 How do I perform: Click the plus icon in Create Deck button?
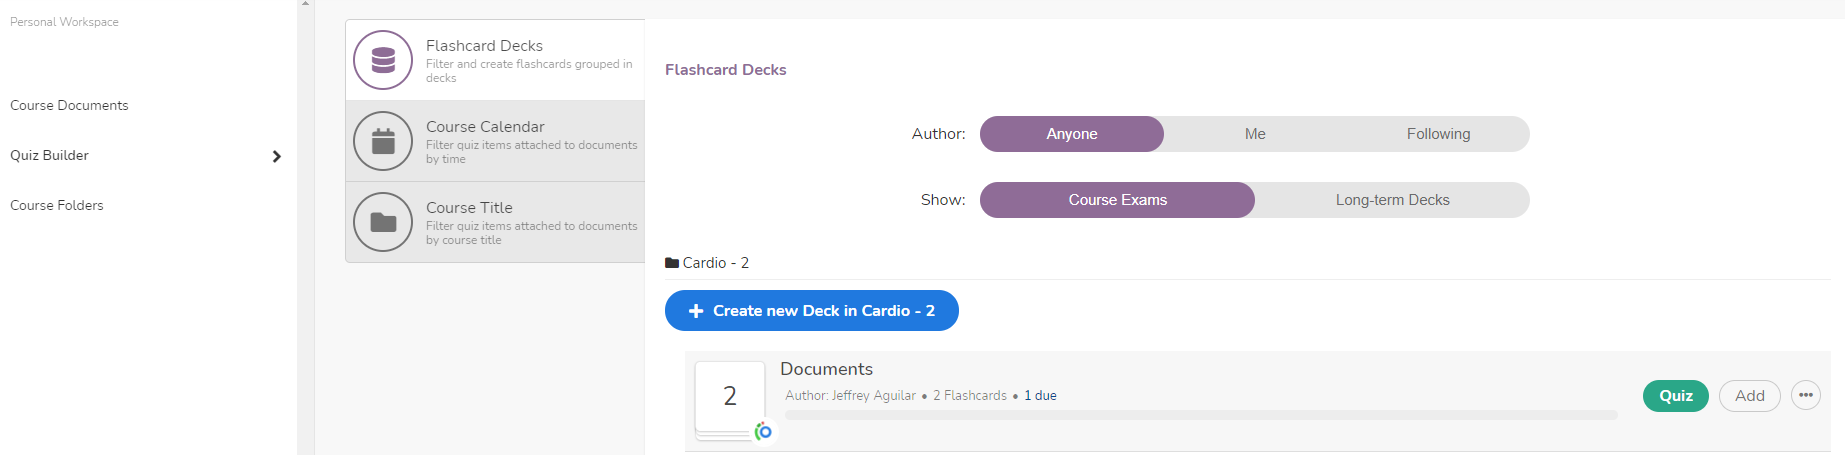coord(696,311)
